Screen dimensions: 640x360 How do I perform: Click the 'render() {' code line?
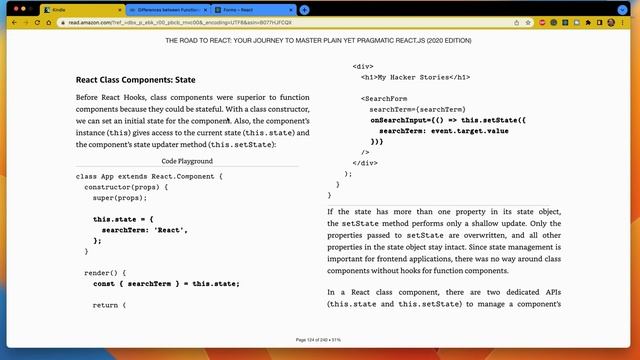pos(105,273)
